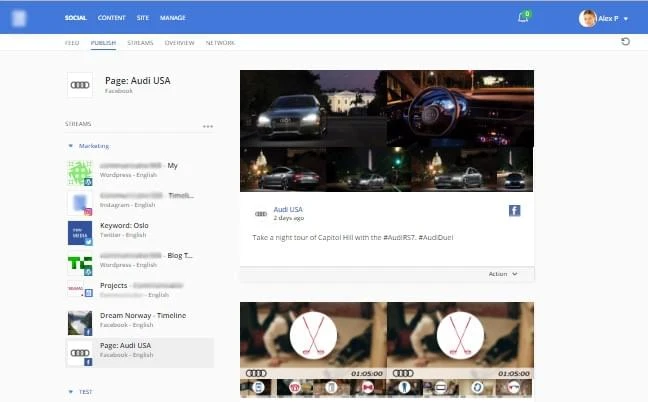Click the #AudiRS7 hashtag
Screen dimensions: 648x402
pyautogui.click(x=399, y=238)
